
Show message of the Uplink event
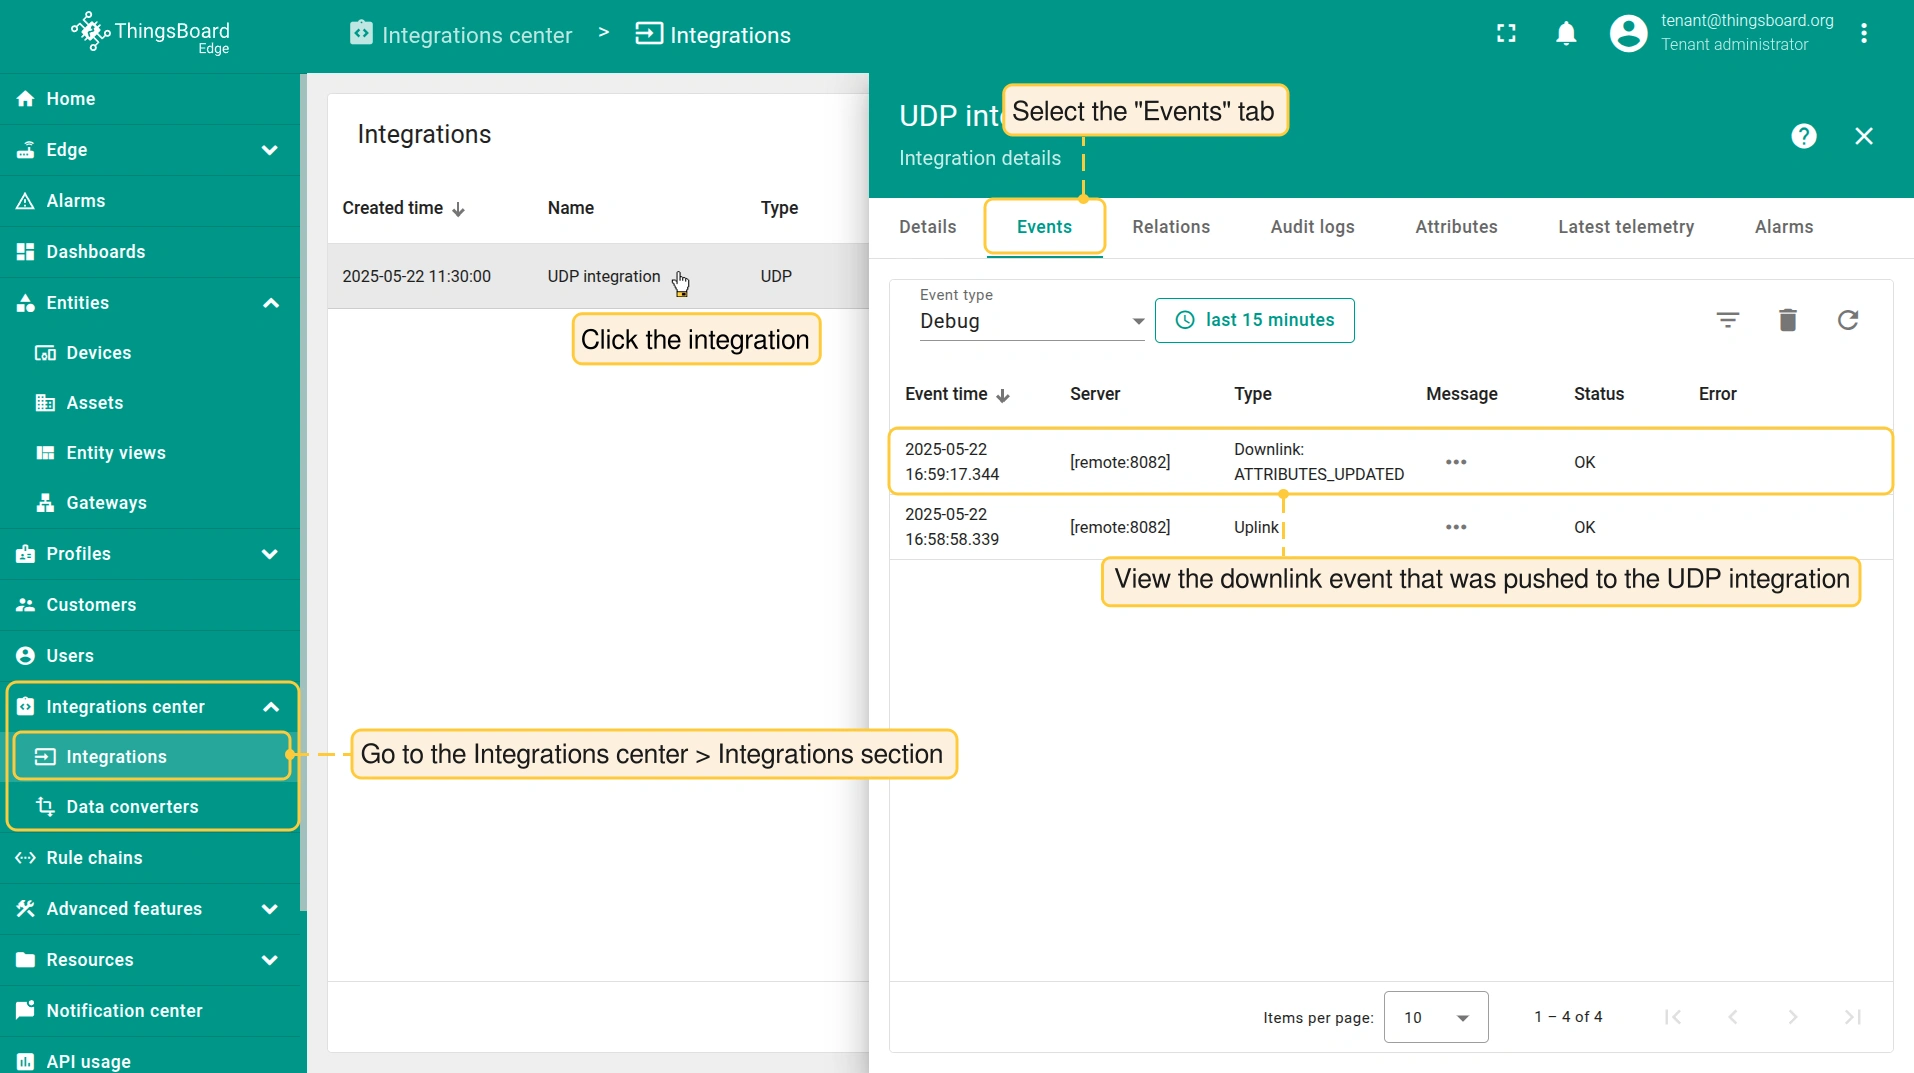(1455, 527)
